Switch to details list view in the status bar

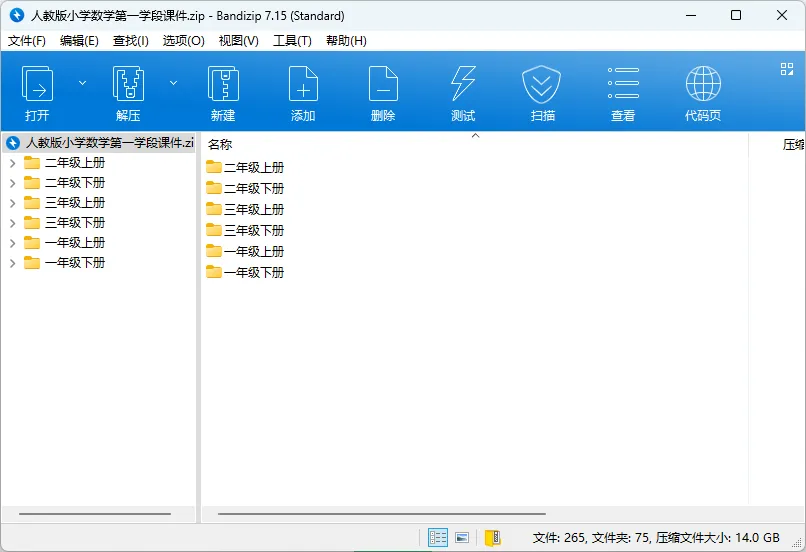(x=438, y=538)
